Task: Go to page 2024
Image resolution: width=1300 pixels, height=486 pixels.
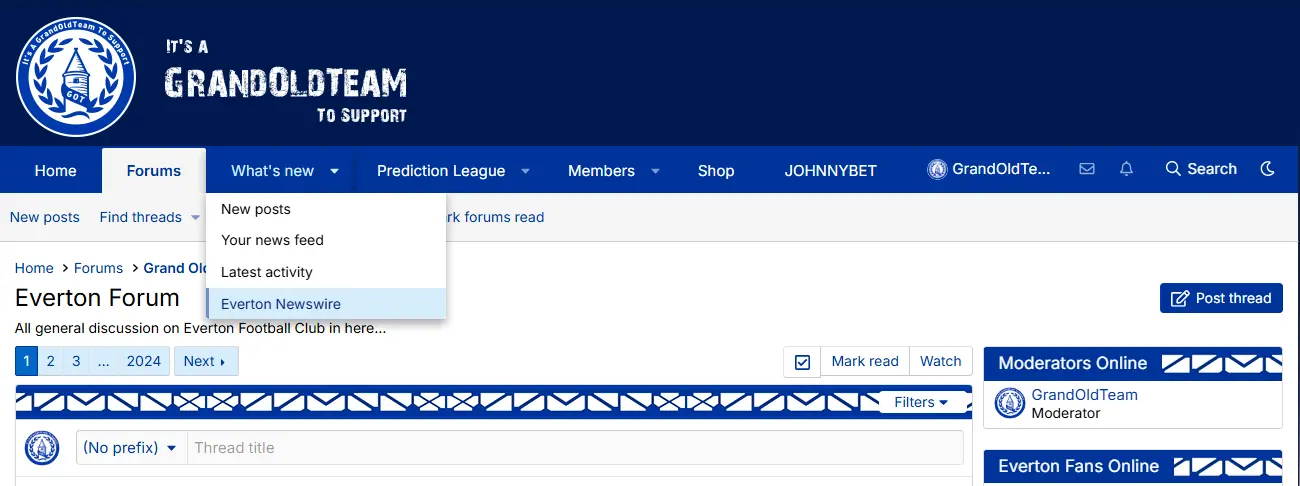Action: point(144,361)
